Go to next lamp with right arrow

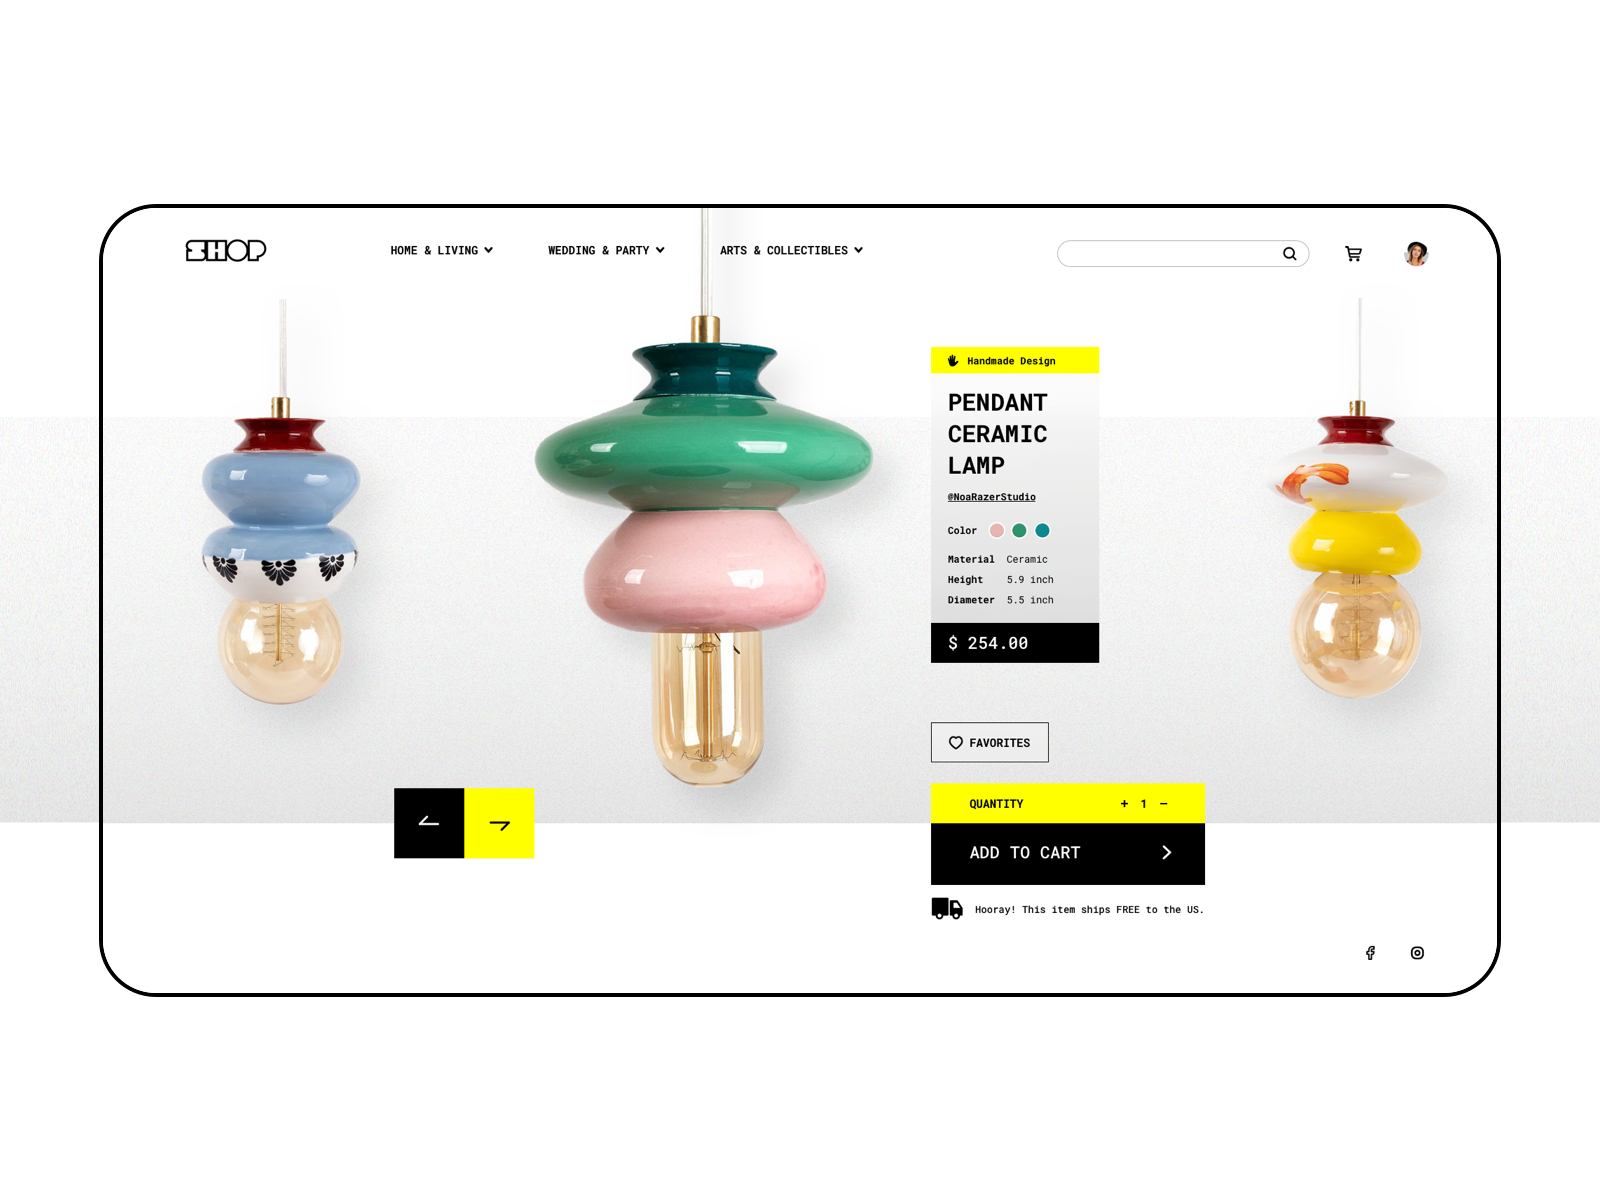click(x=499, y=823)
